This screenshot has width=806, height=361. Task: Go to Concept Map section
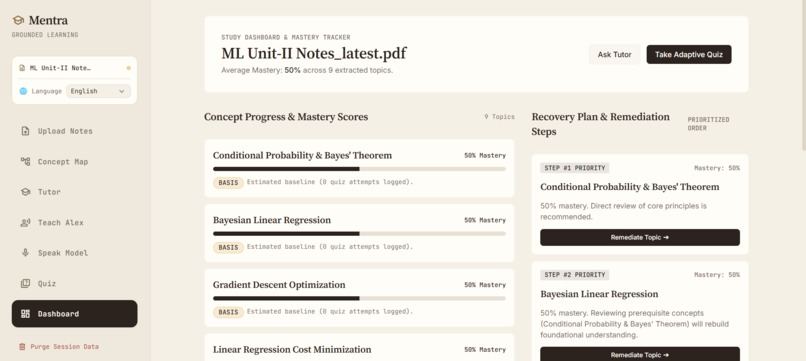coord(75,161)
